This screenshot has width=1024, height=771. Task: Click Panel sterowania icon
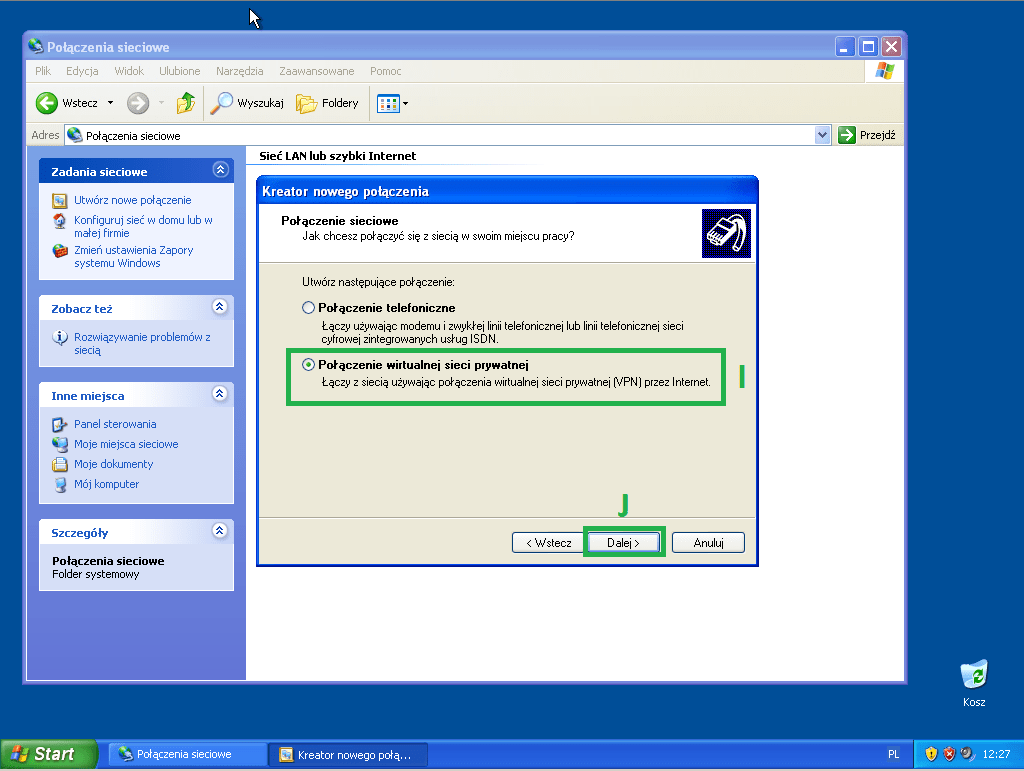59,424
